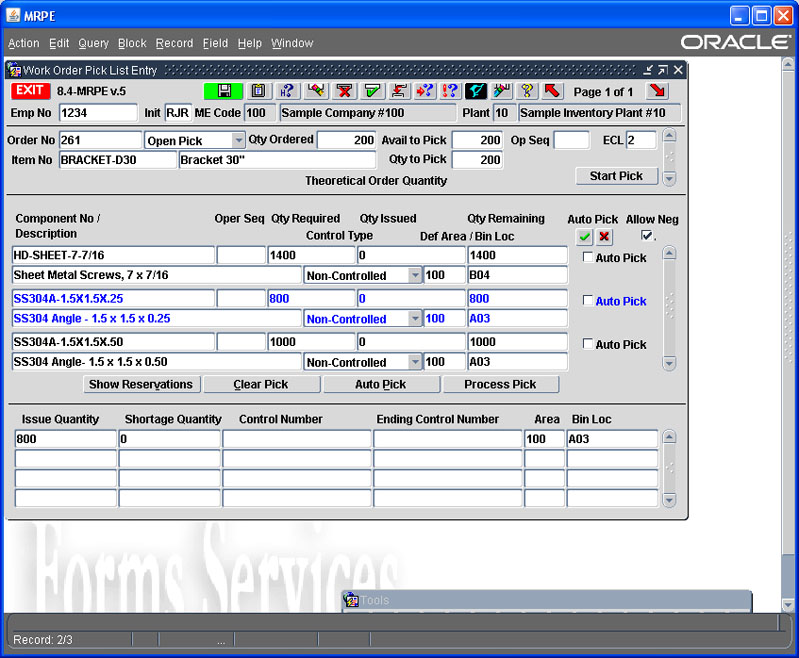
Task: Click the red down-right arrow next page icon
Action: coord(657,91)
